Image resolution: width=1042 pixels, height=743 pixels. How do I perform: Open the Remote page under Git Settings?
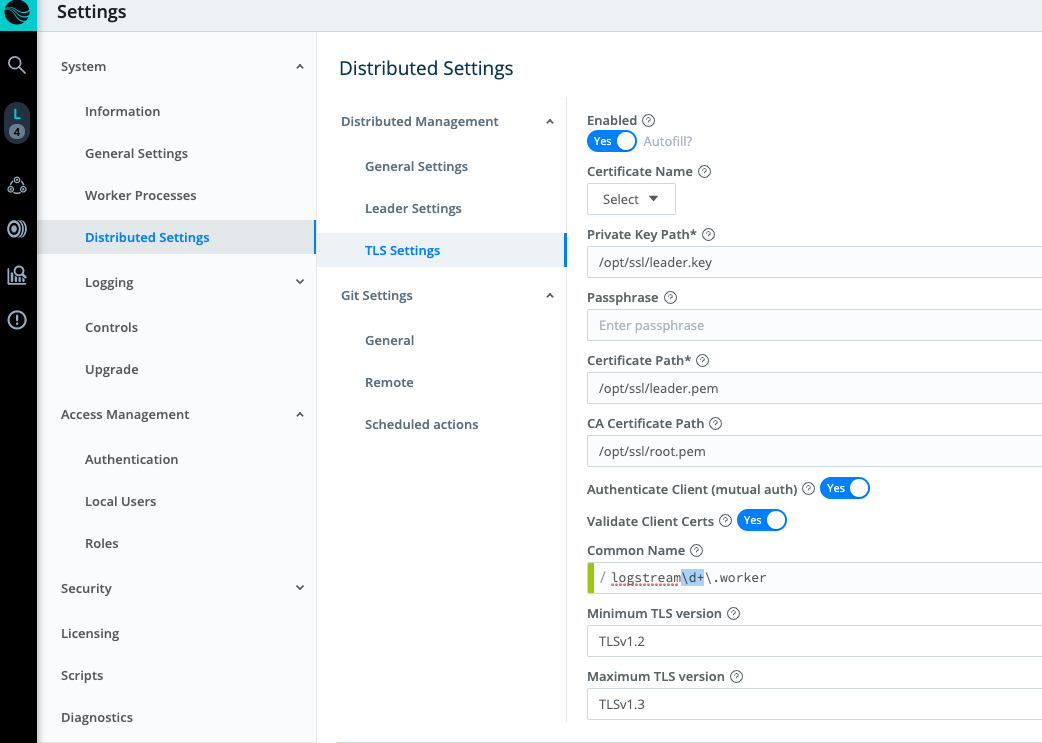tap(389, 382)
